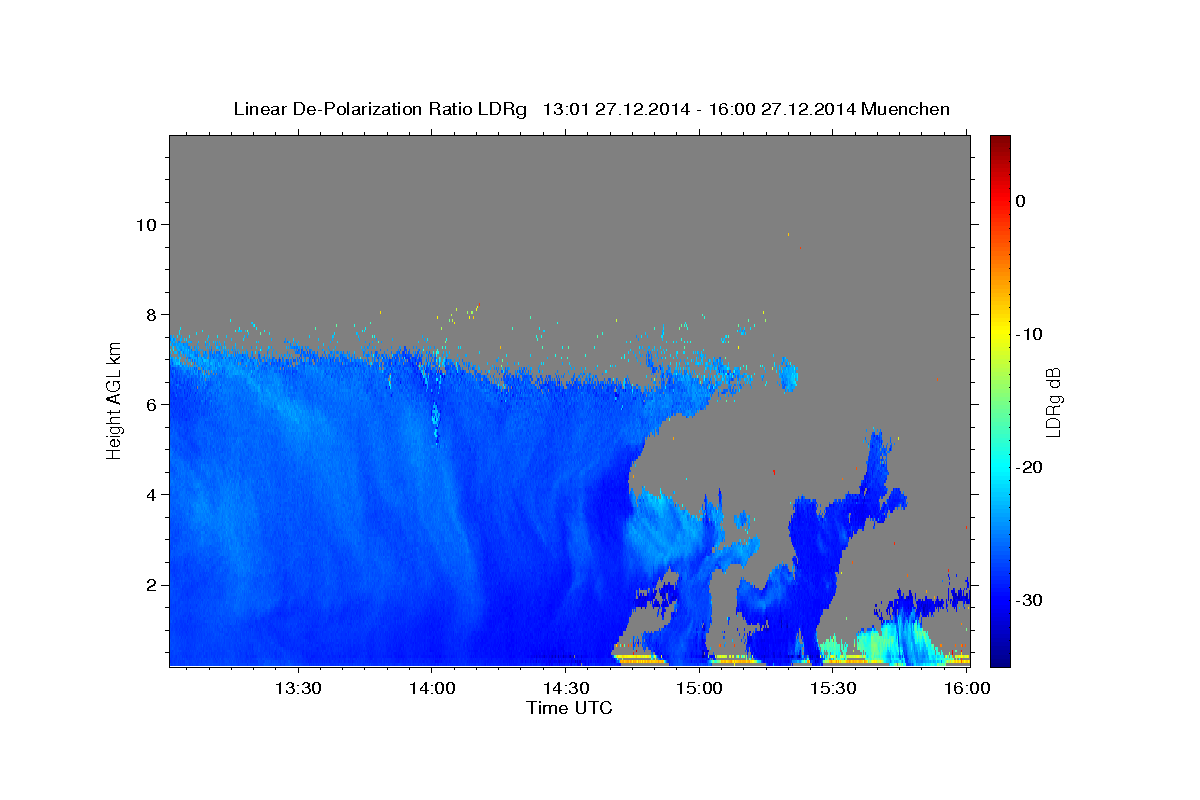Click the colorbar label '-10'

tap(1029, 334)
